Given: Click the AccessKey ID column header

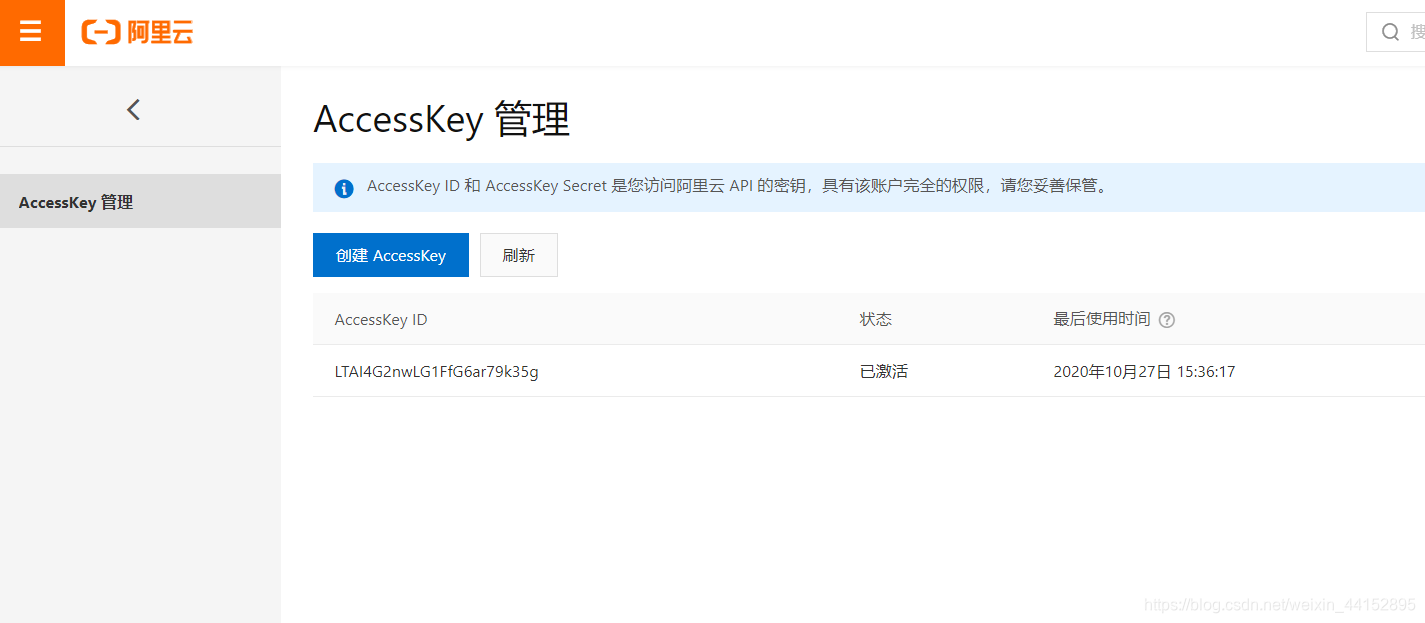Looking at the screenshot, I should point(381,320).
